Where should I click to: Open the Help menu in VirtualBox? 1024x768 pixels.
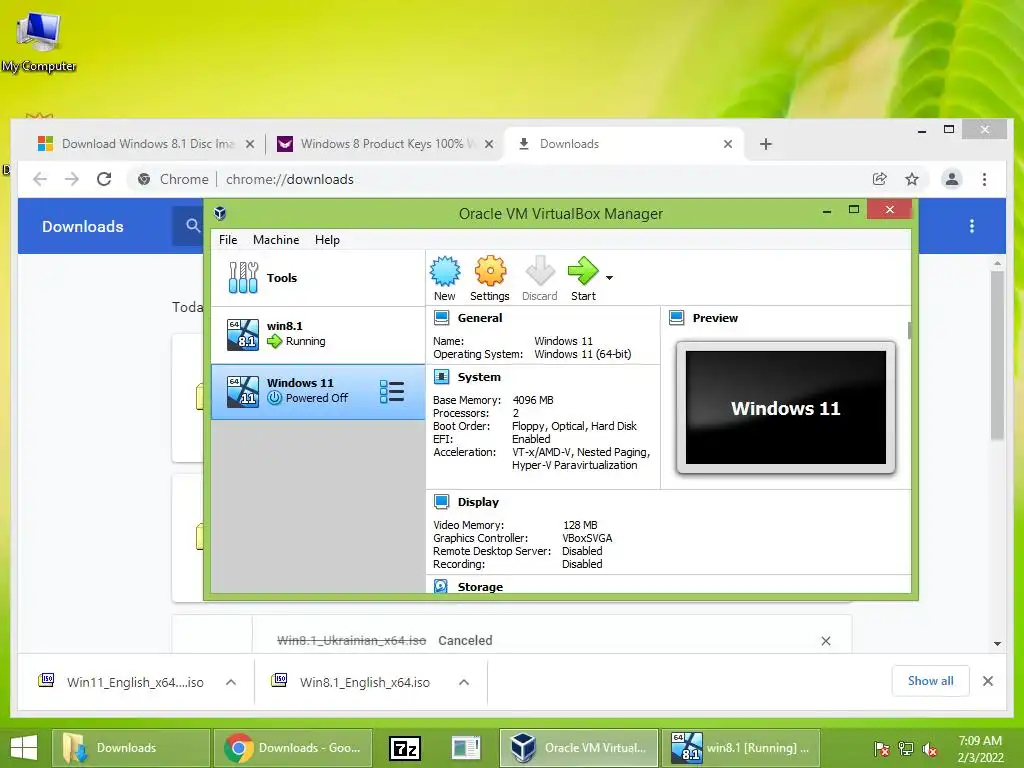click(327, 240)
